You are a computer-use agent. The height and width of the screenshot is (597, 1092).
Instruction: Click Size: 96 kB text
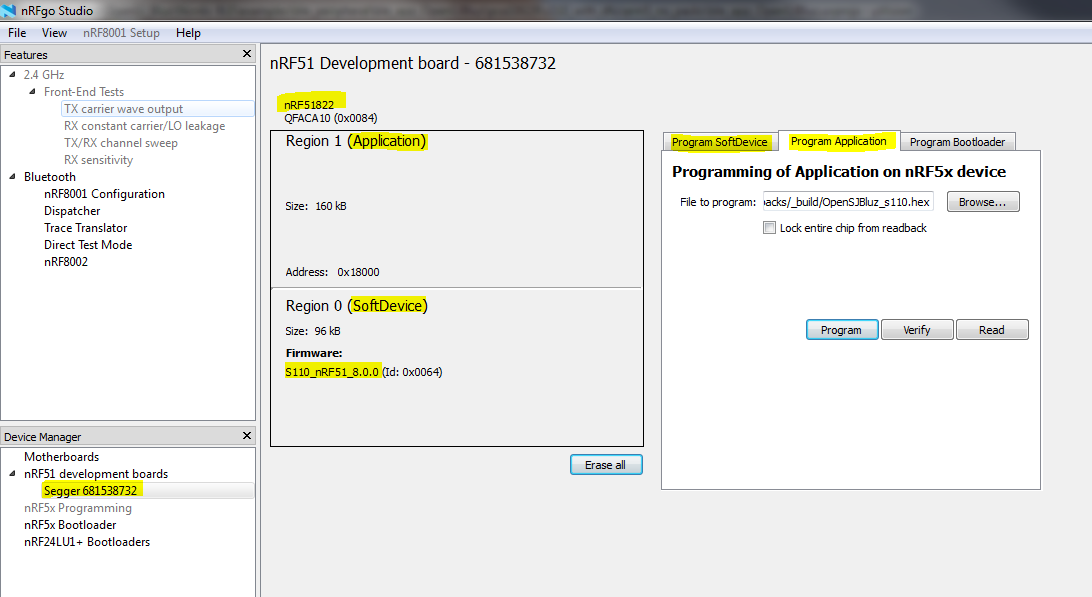click(313, 331)
